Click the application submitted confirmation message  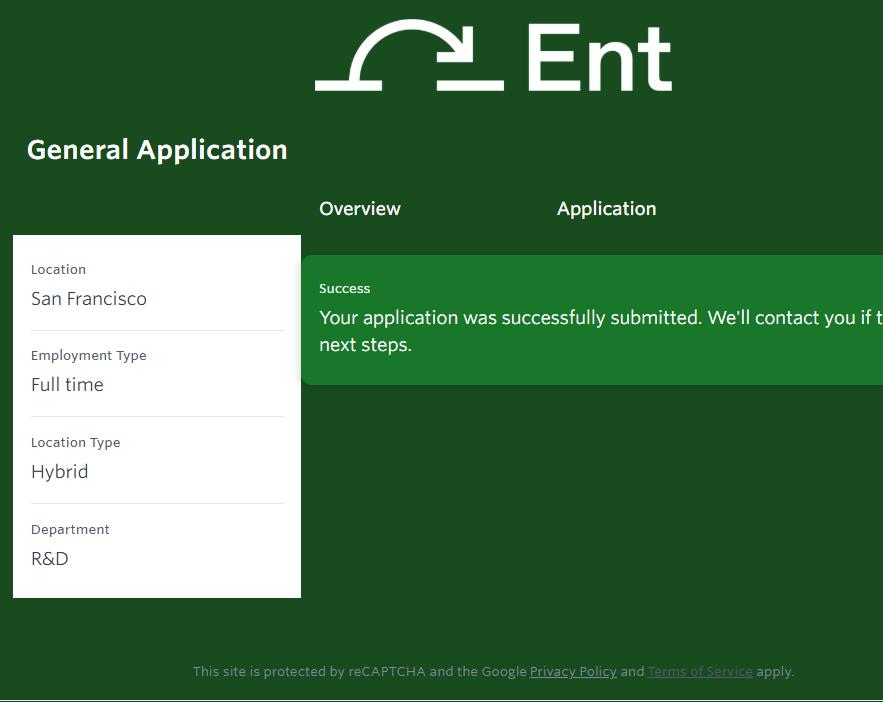(600, 318)
